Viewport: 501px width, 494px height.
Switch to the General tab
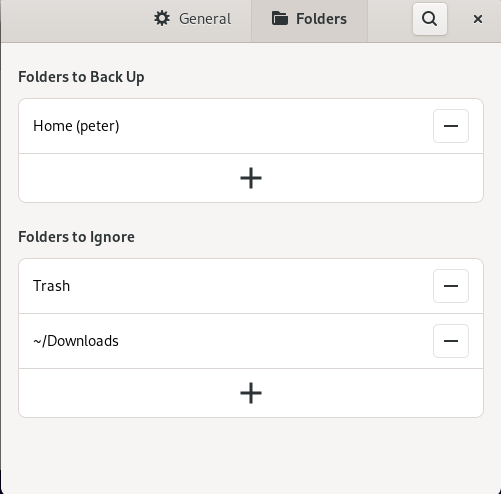coord(193,19)
